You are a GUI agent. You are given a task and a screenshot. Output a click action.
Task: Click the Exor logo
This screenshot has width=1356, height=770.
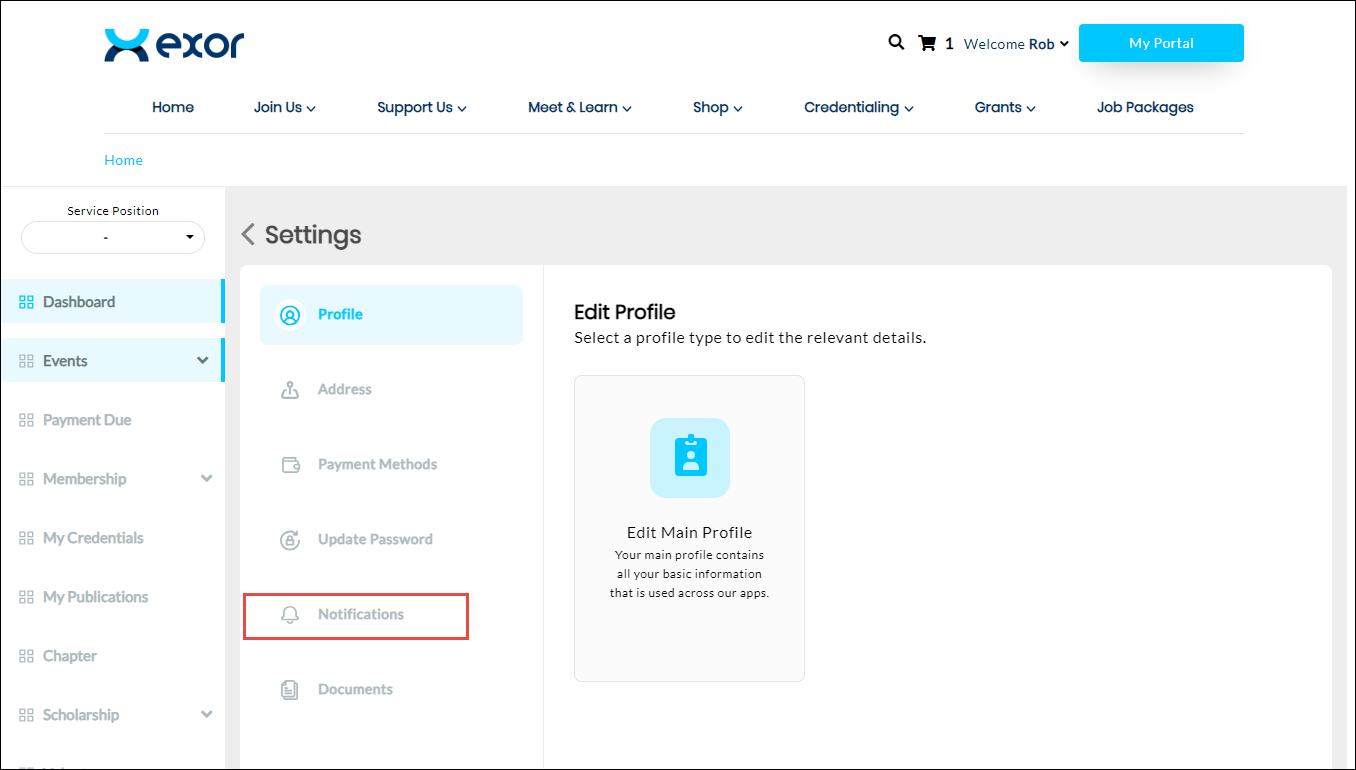tap(174, 45)
